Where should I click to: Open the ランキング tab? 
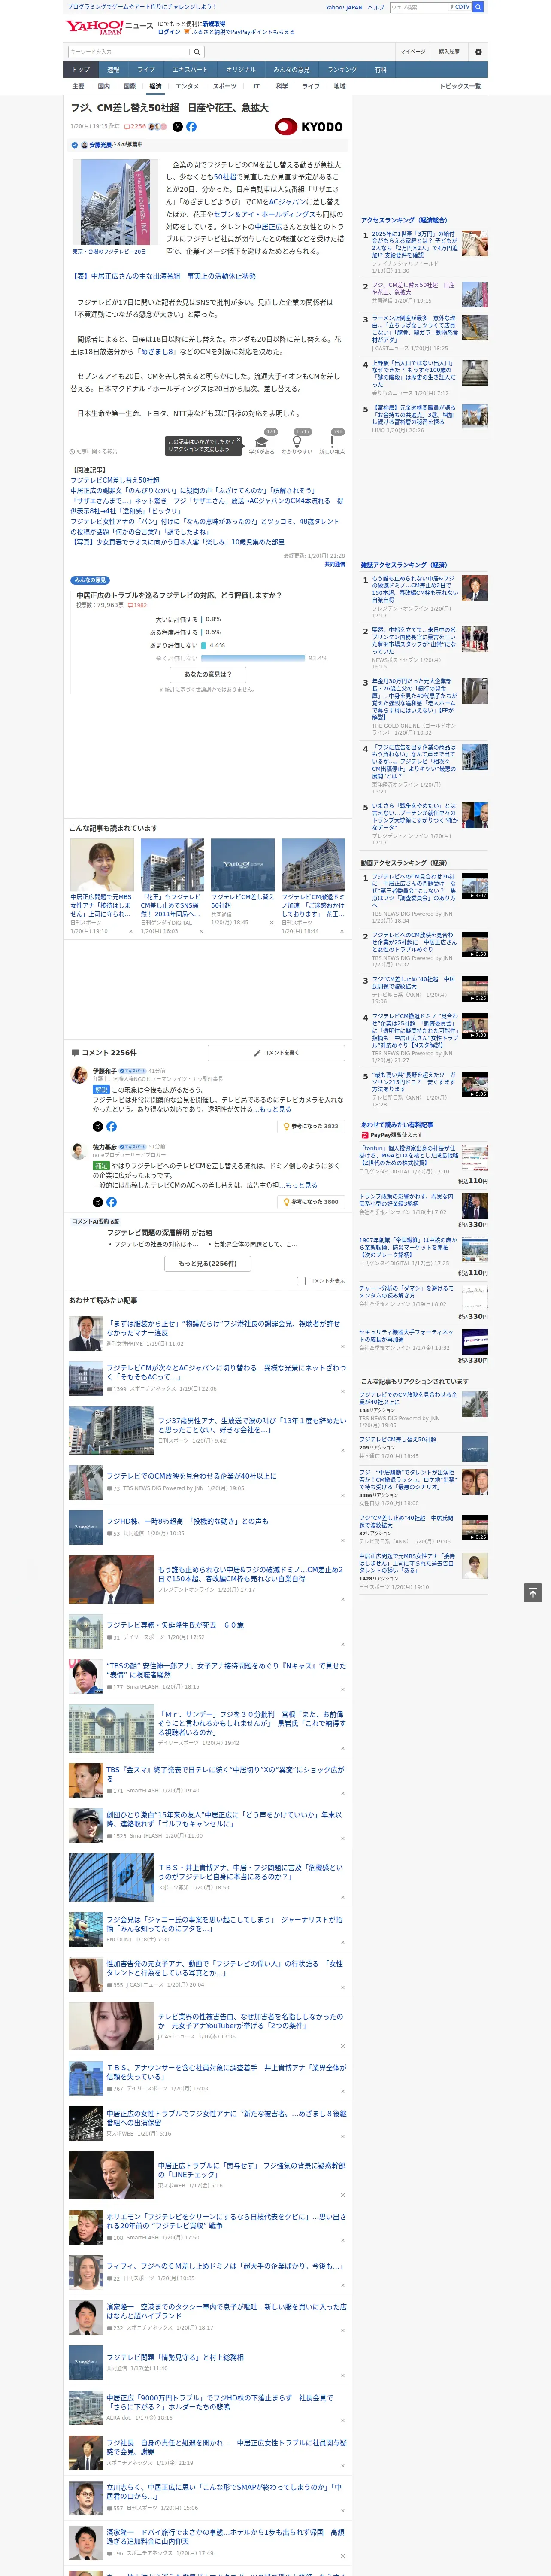(x=342, y=70)
